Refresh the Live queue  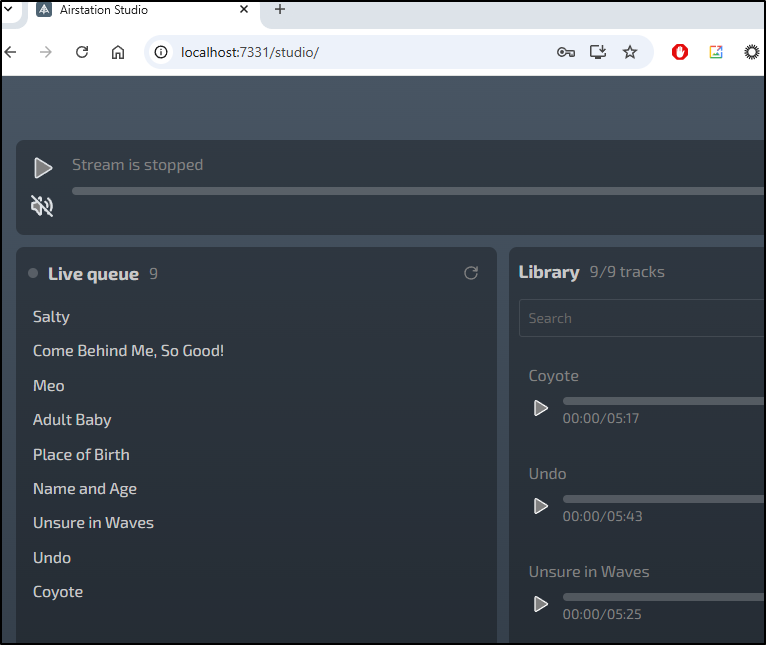pyautogui.click(x=471, y=273)
